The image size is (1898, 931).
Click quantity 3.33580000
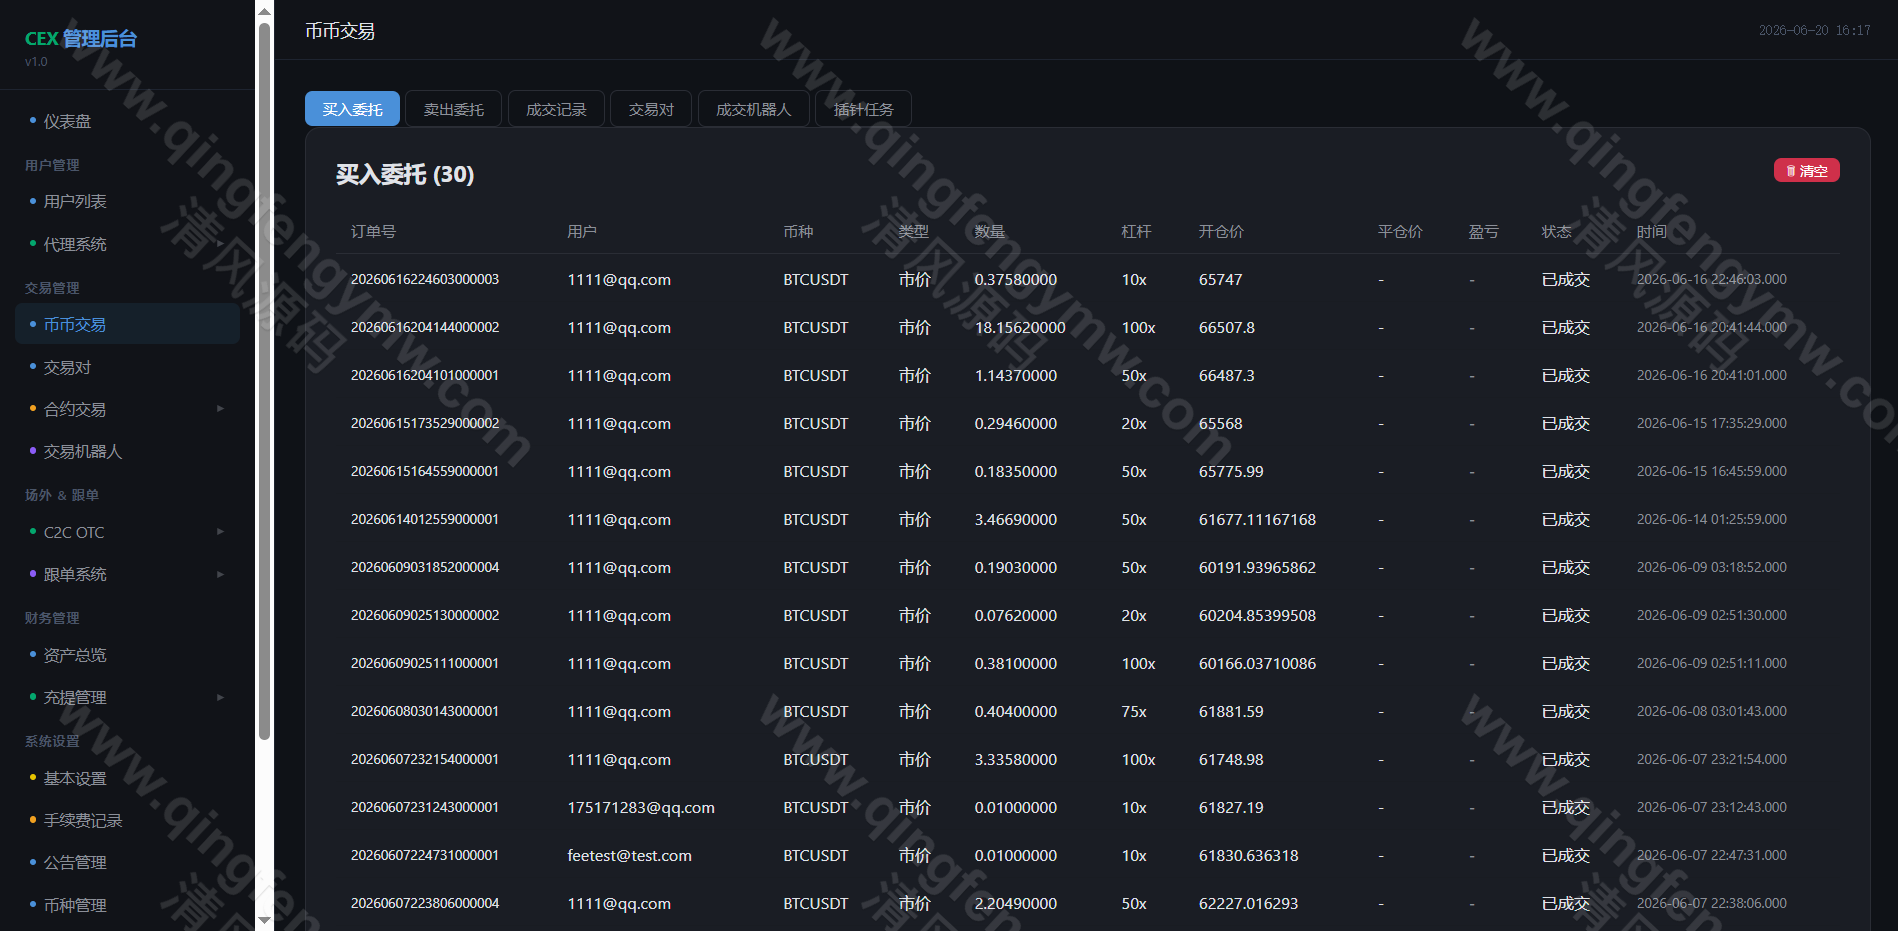(1016, 759)
